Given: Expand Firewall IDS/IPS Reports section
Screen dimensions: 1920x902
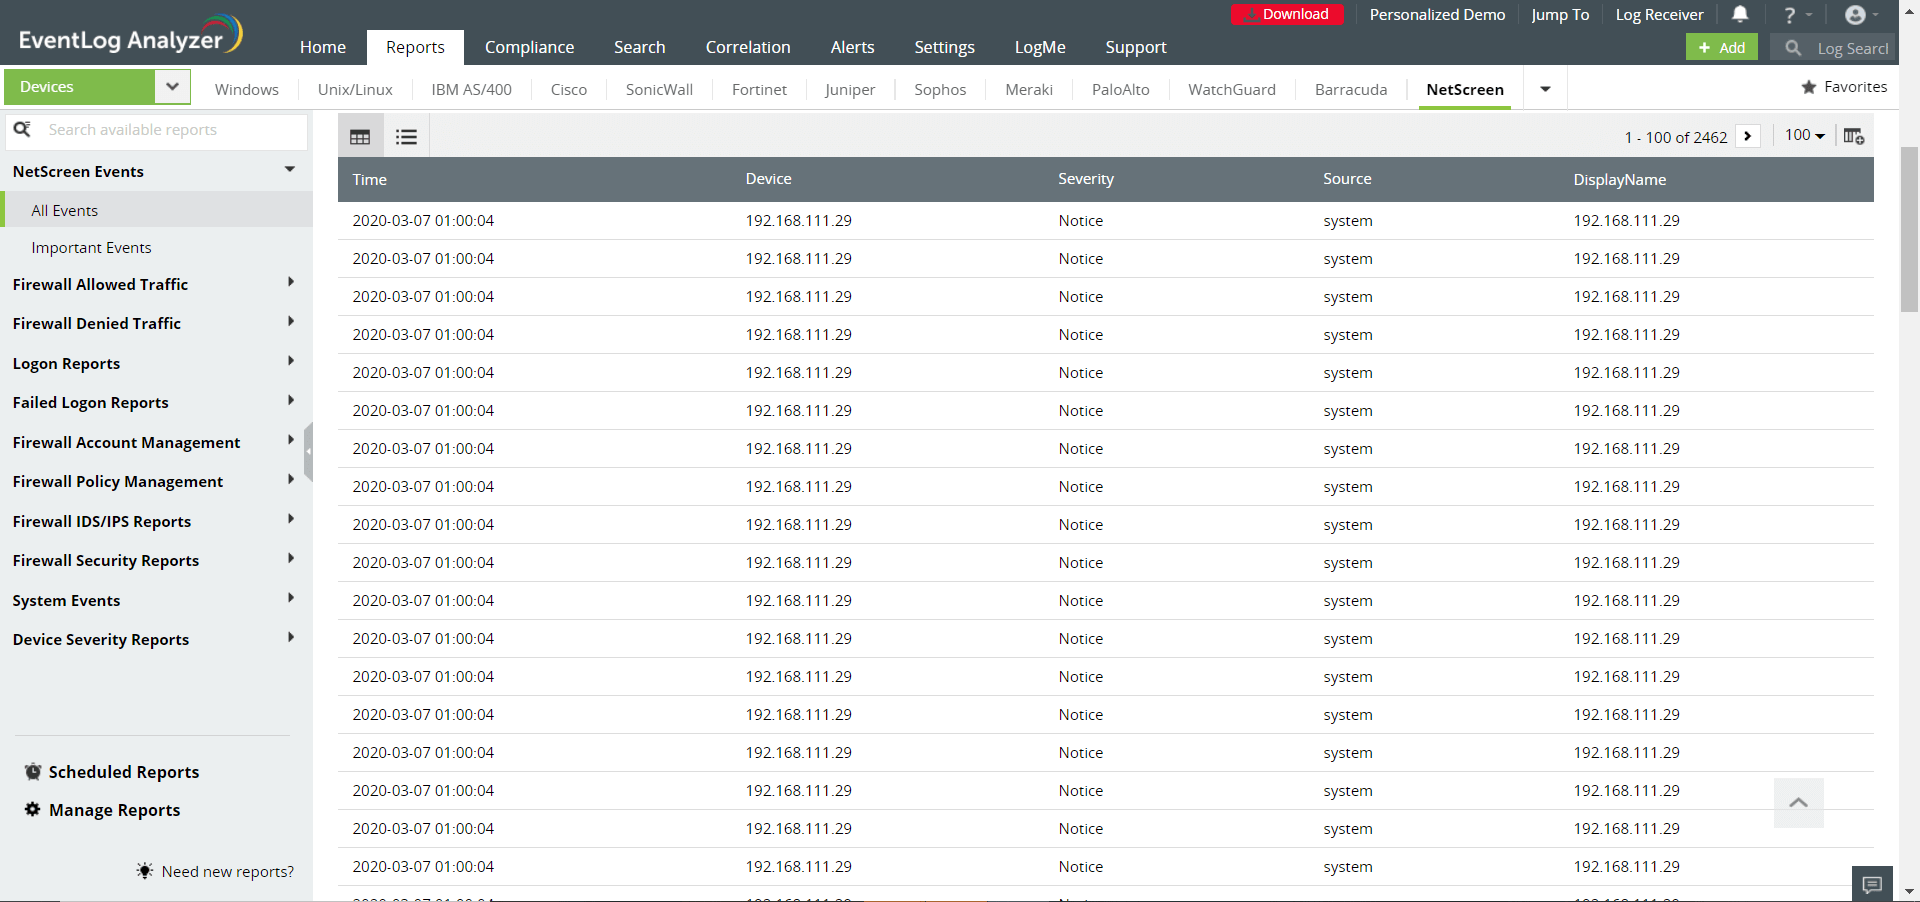Looking at the screenshot, I should (x=291, y=520).
